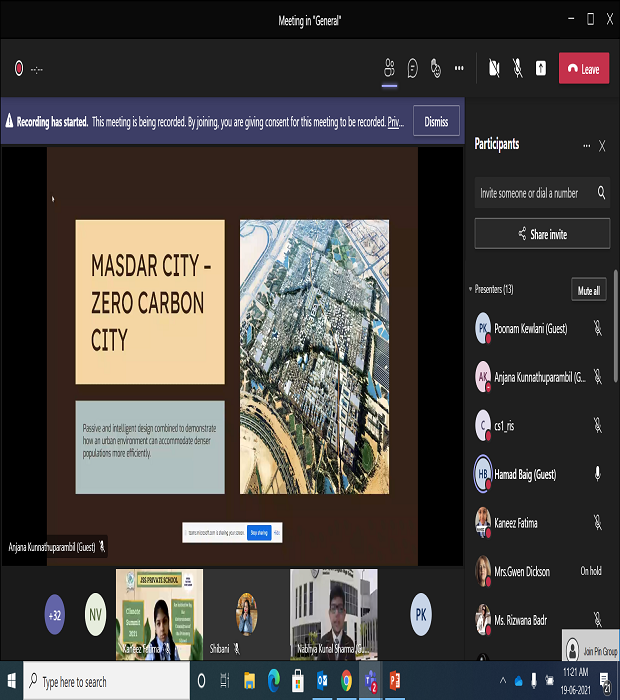Open the conversation chat icon
The image size is (620, 700).
point(413,68)
